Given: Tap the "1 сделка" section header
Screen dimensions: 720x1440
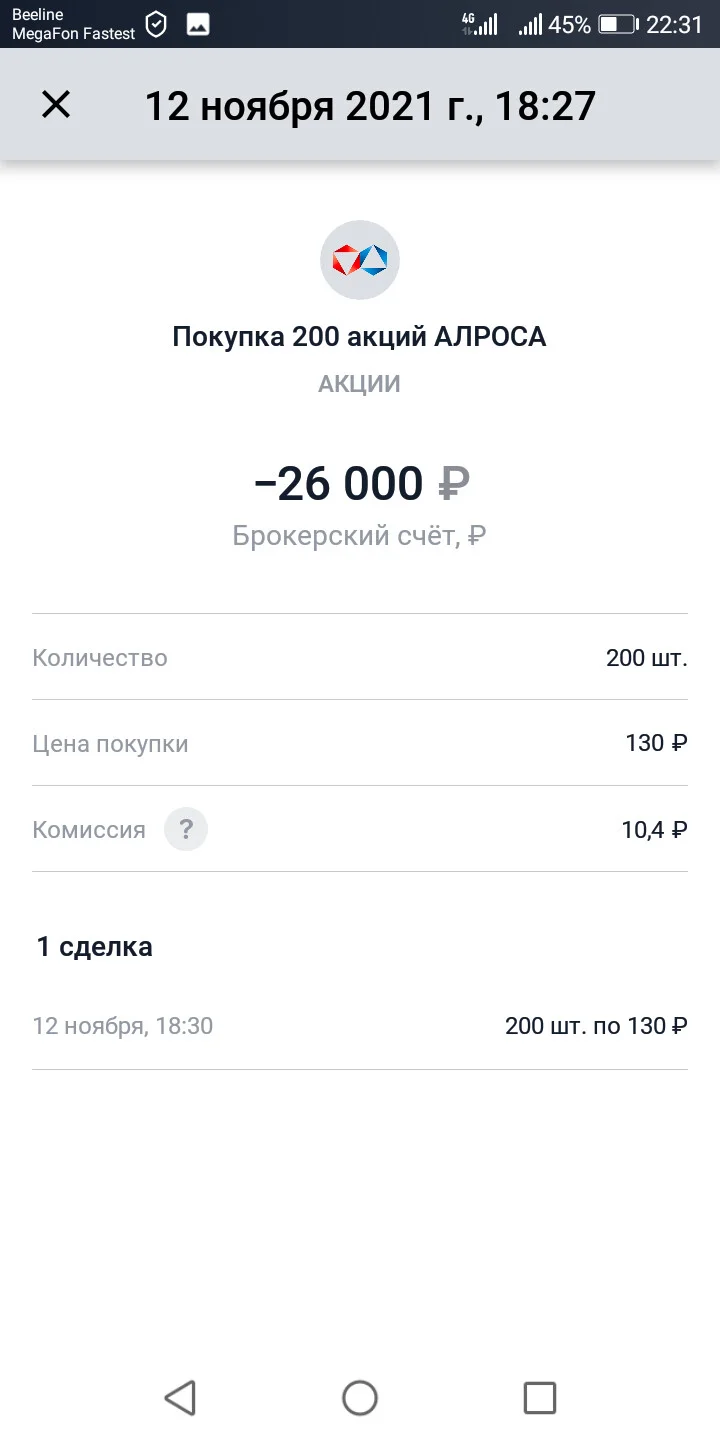Looking at the screenshot, I should coord(95,947).
